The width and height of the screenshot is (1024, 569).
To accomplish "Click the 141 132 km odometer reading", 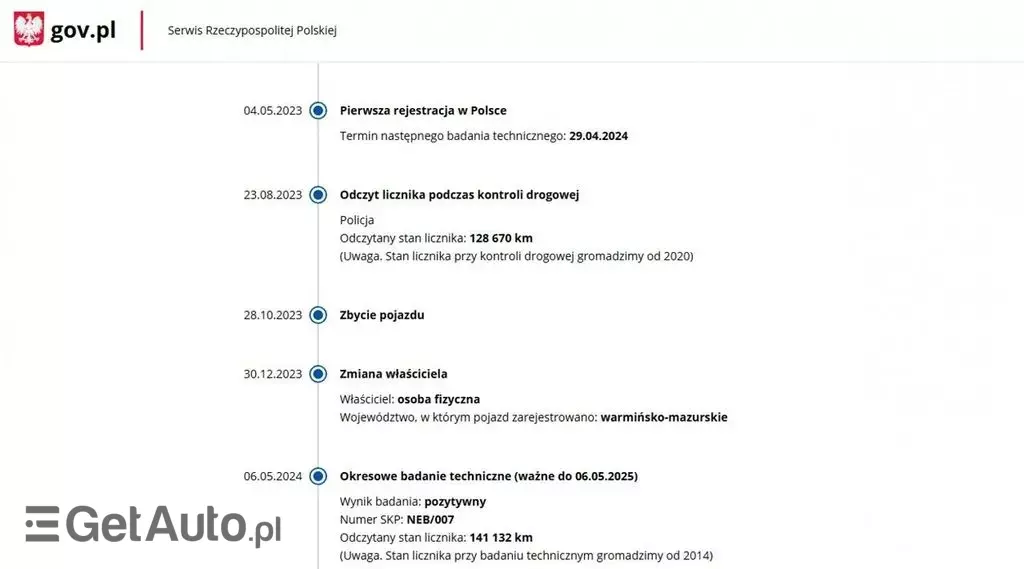I will point(501,537).
